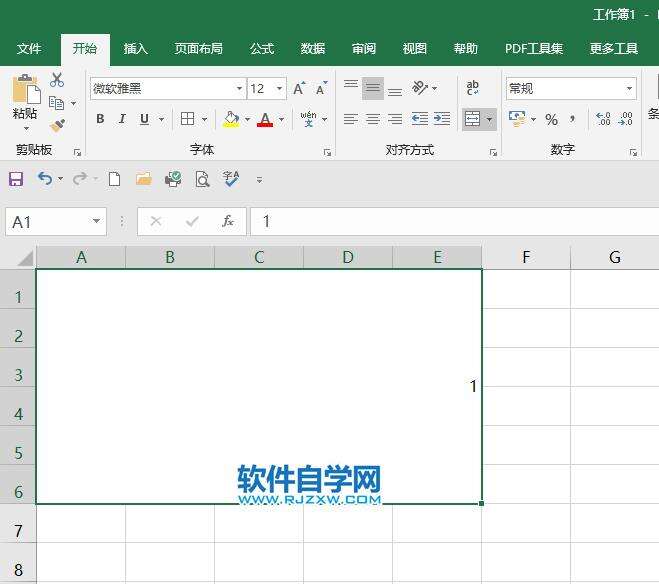Apply the yellow fill color
The image size is (659, 584).
(231, 119)
